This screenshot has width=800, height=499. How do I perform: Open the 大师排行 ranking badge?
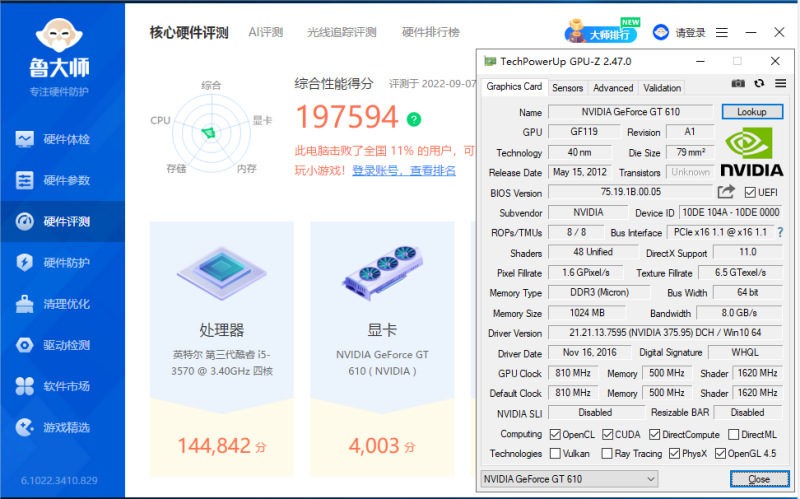(x=602, y=32)
